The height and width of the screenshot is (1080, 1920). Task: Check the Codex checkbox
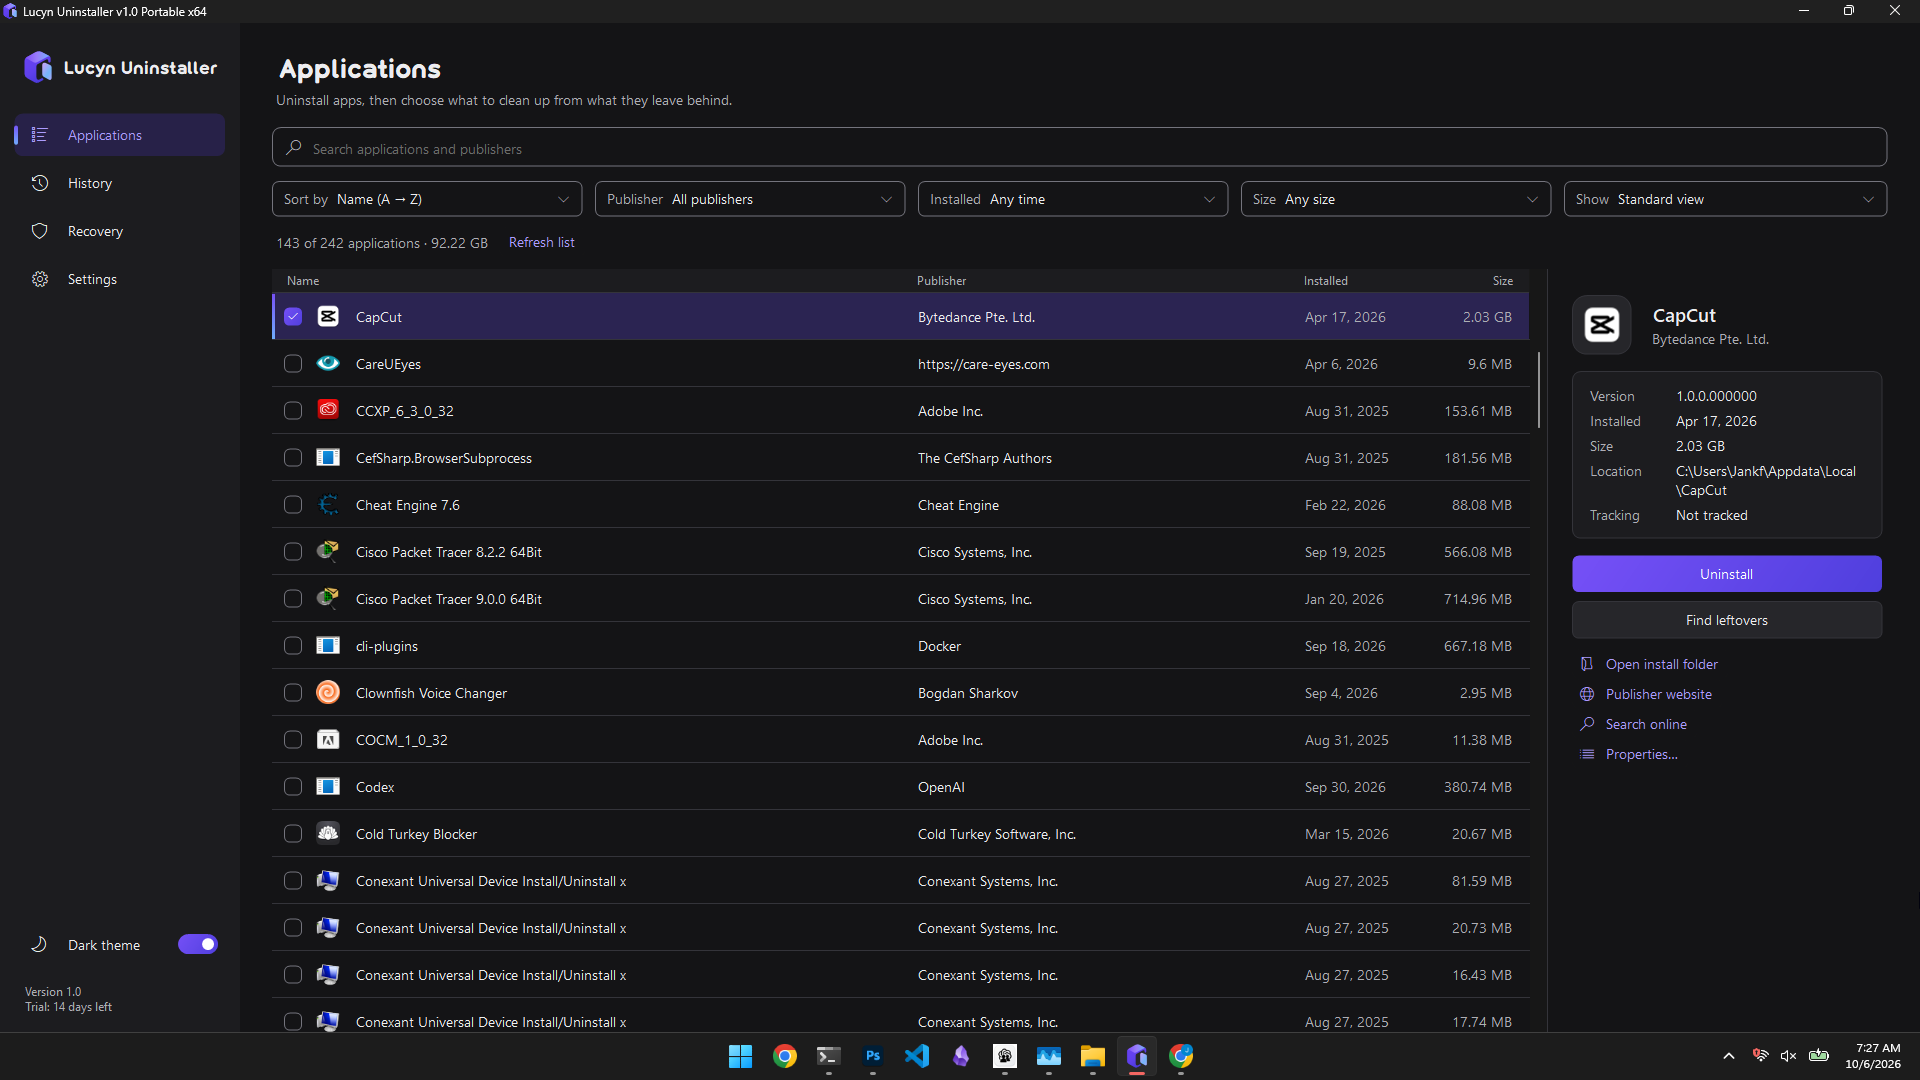293,786
